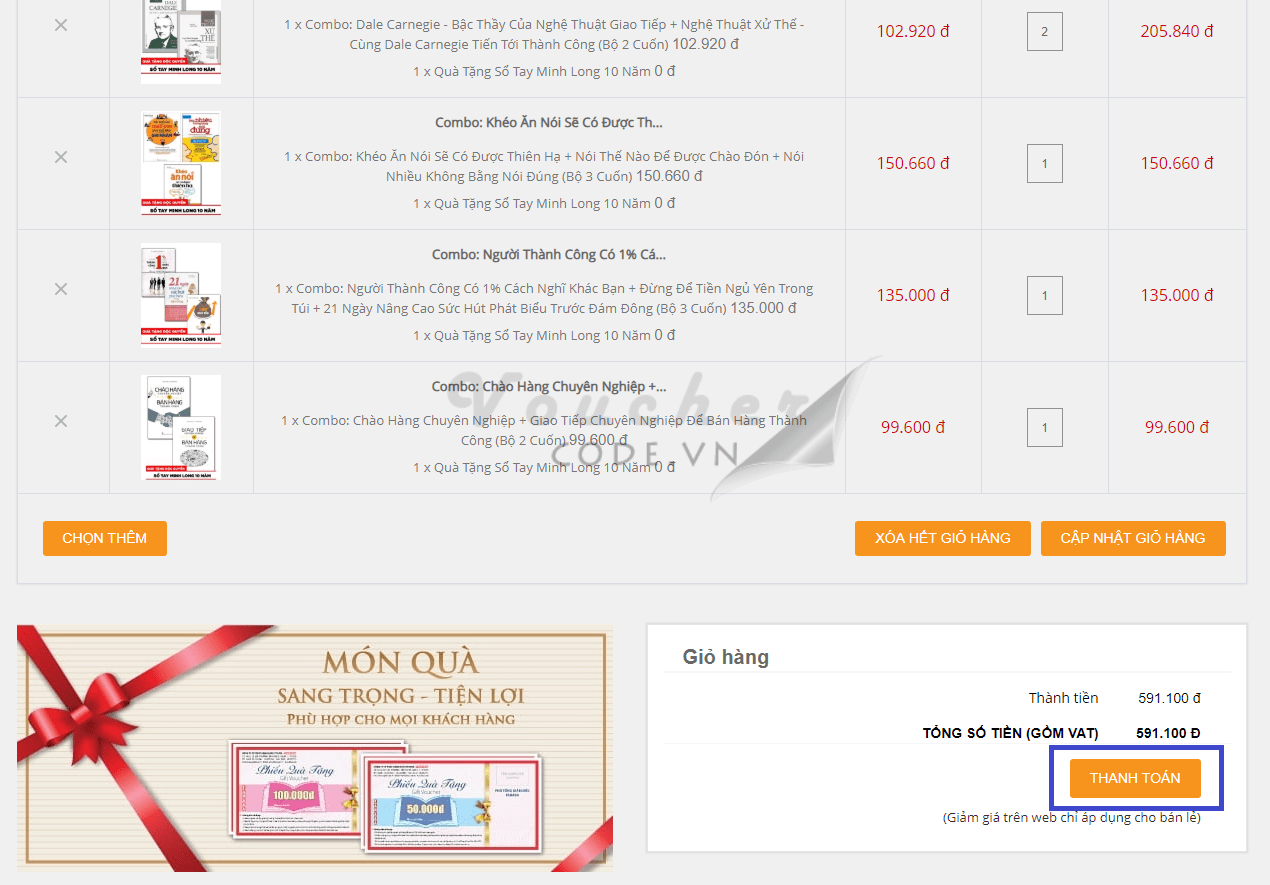
Task: Remove the Chào Hàng Chuyên Nghiệp combo
Action: tap(61, 421)
